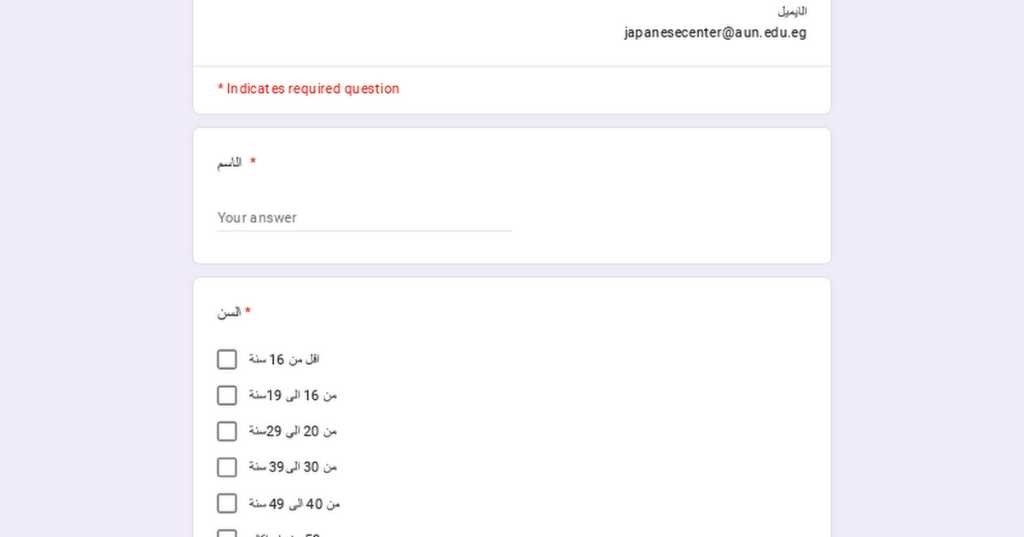Click the 'الايميل' label at top
The height and width of the screenshot is (537, 1024).
pyautogui.click(x=792, y=11)
